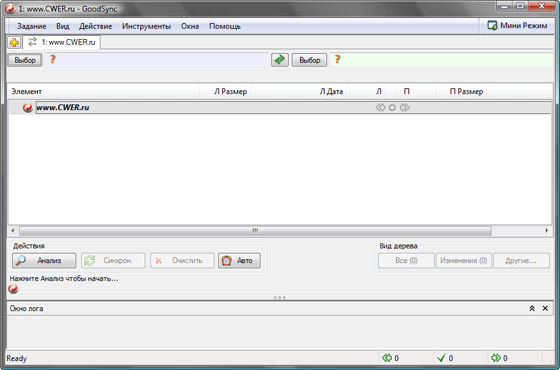Click the Элемент column header
Viewport: 560px width, 370px height.
coord(104,92)
